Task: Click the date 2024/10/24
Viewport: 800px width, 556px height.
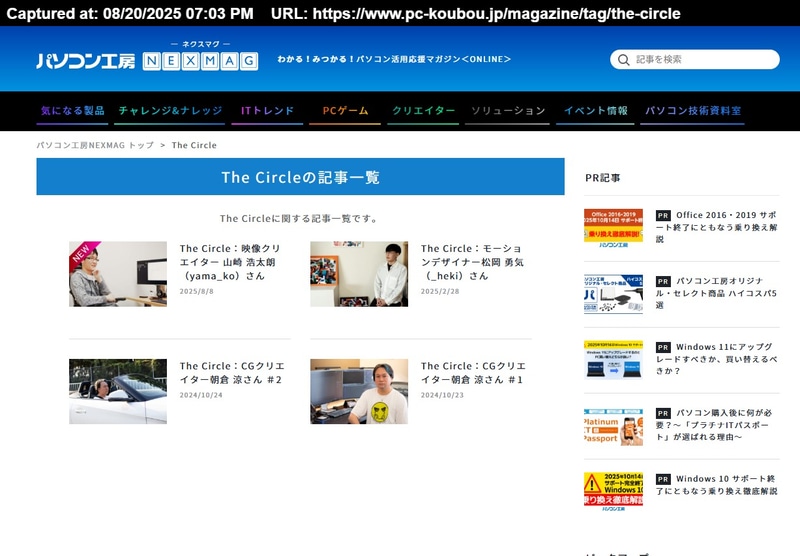Action: 201,395
